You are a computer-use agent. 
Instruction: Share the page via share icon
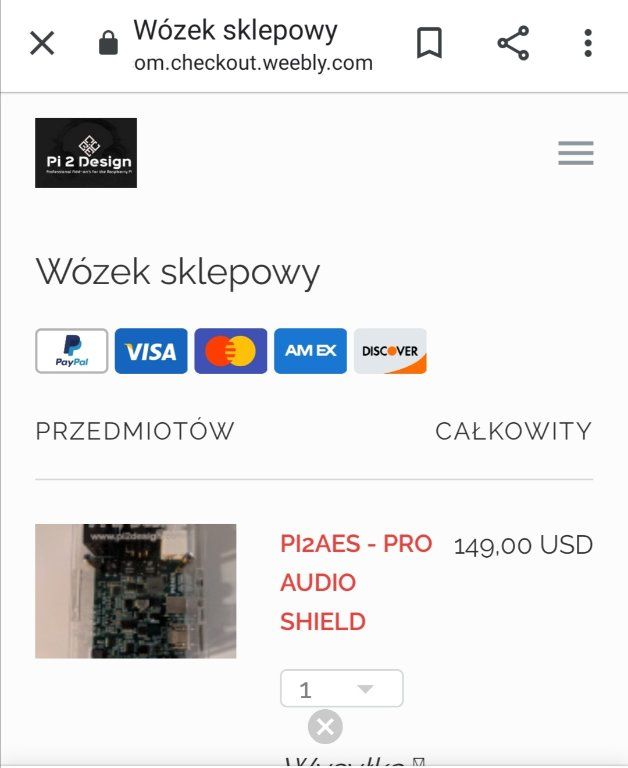tap(513, 43)
